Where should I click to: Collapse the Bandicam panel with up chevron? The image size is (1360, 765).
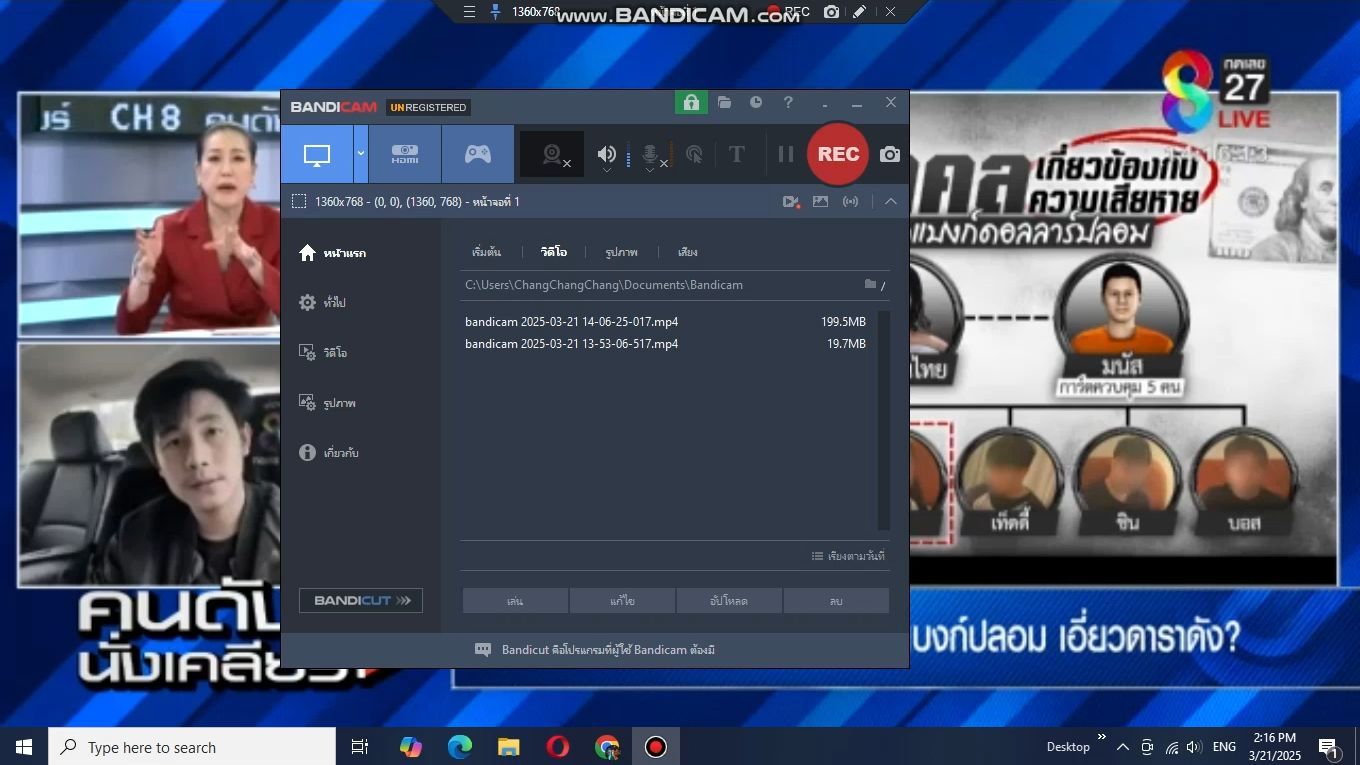point(890,201)
